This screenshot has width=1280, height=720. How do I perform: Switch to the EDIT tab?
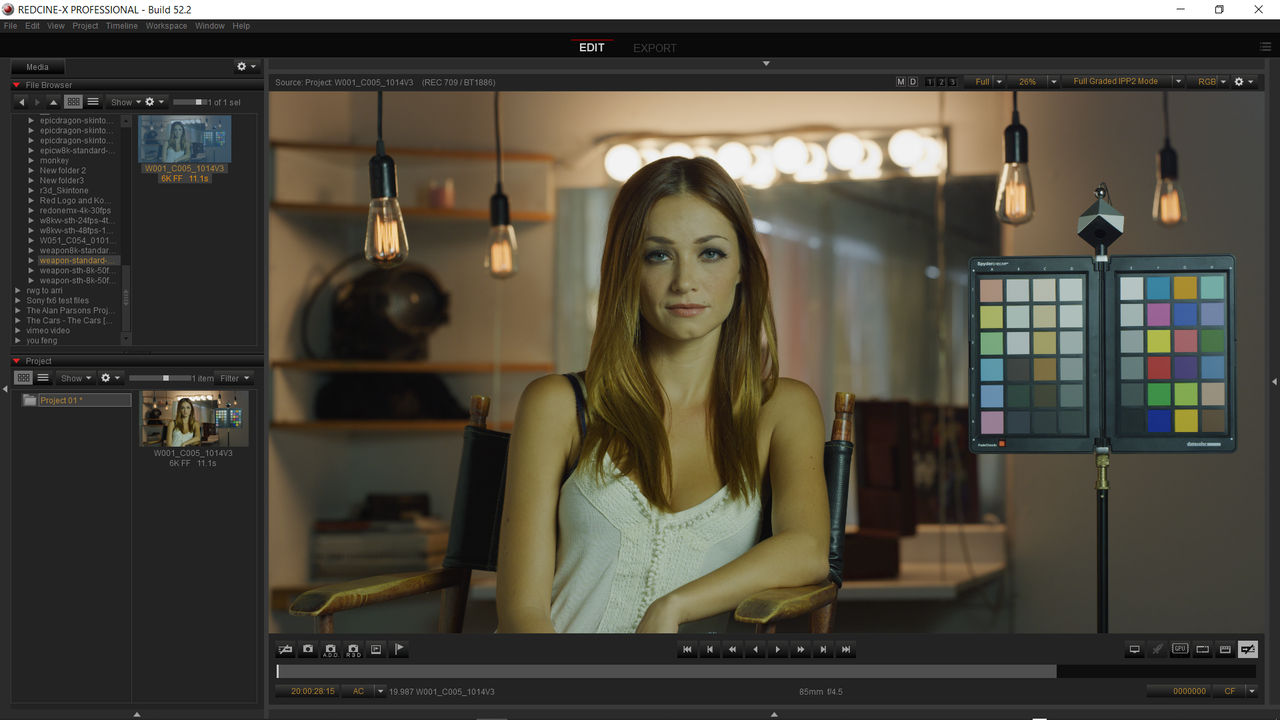(592, 48)
